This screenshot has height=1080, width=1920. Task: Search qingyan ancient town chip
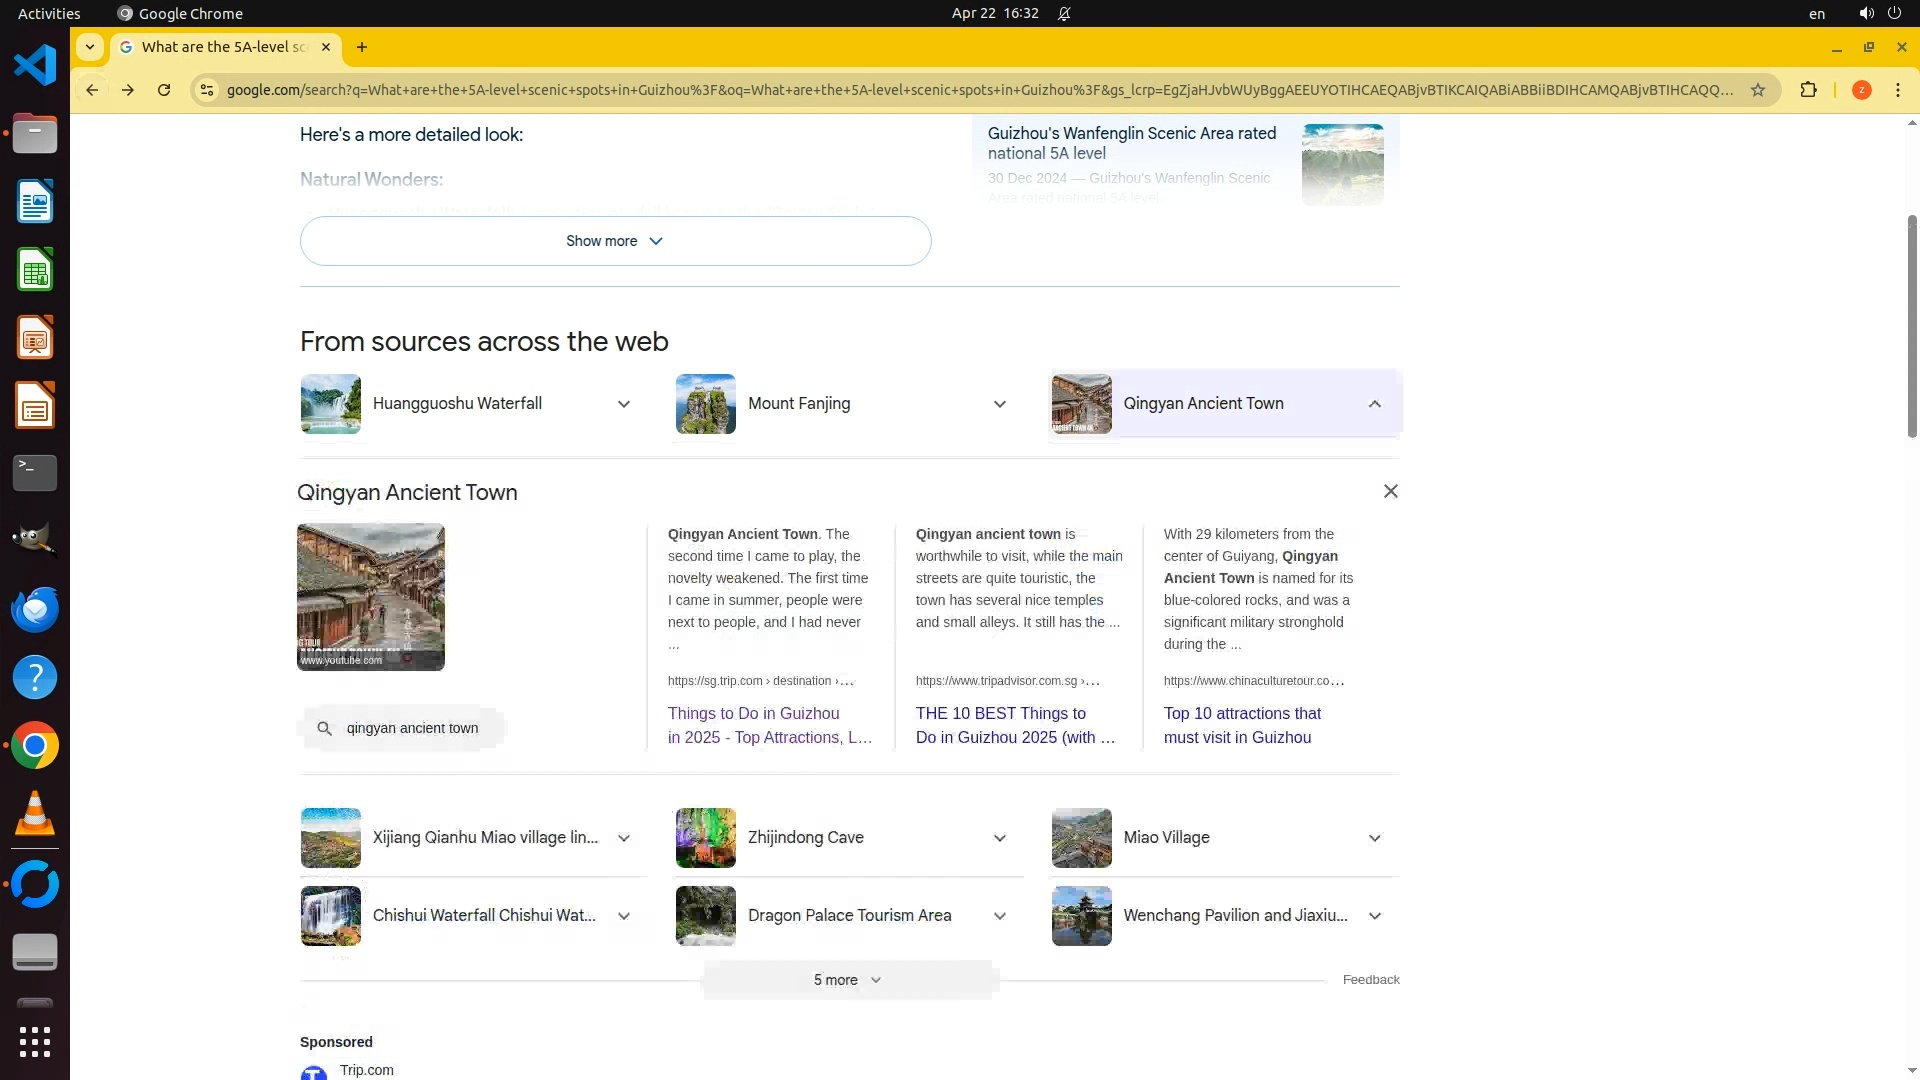[401, 728]
